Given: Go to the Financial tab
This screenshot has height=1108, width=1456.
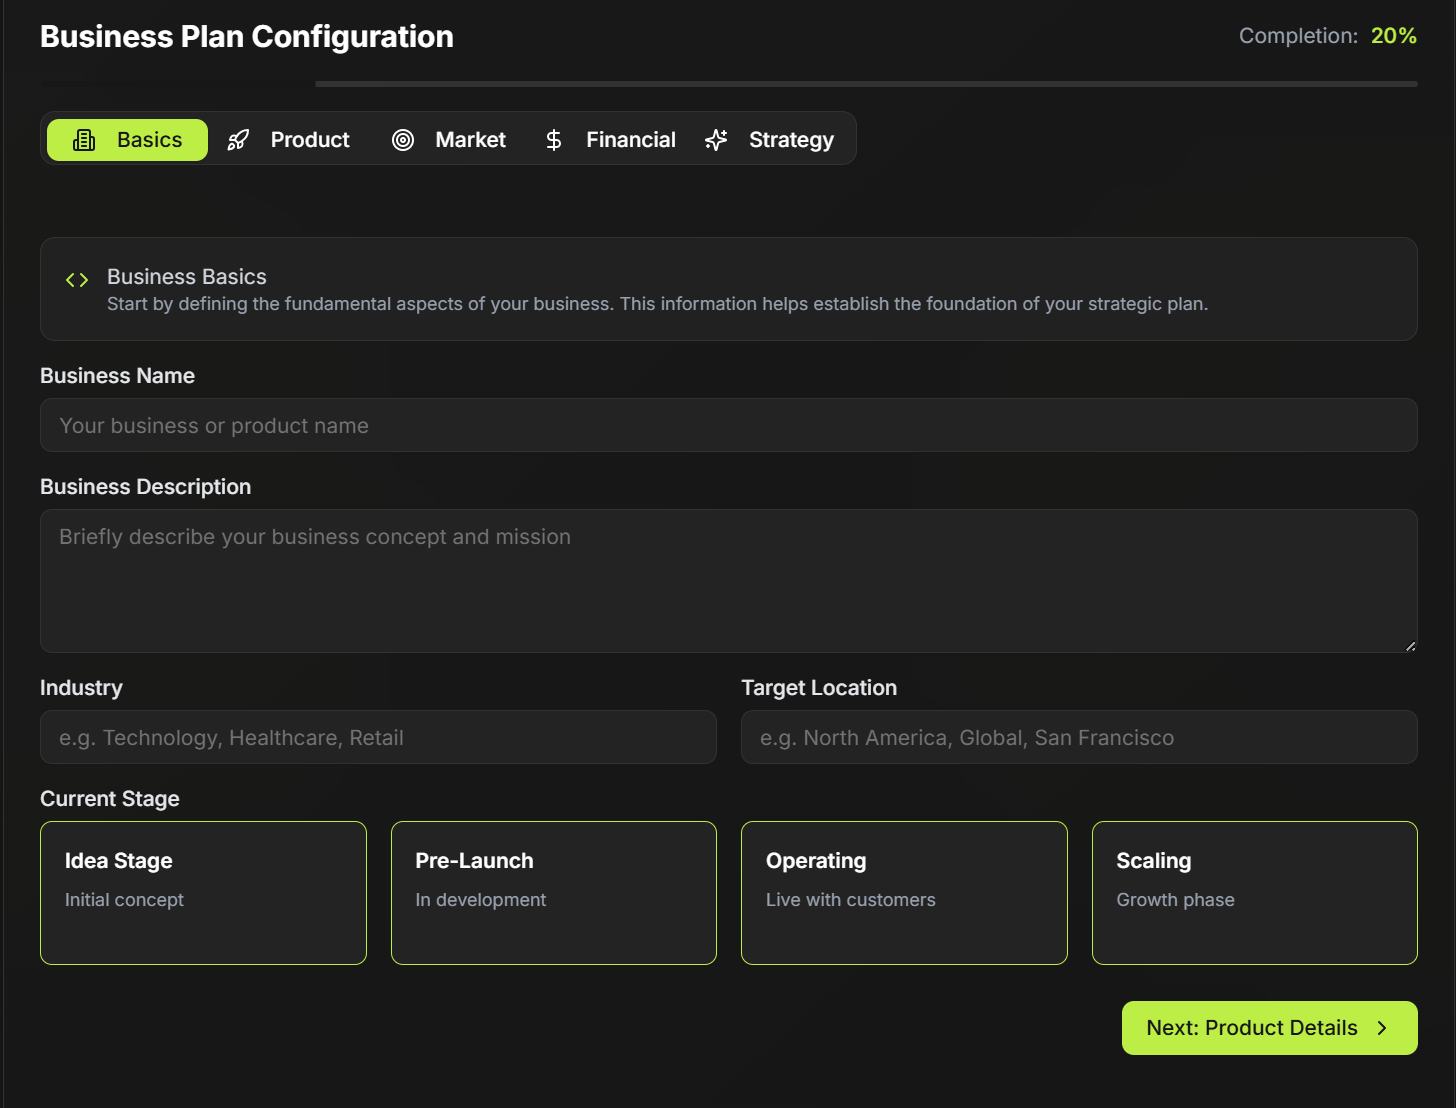Looking at the screenshot, I should (x=611, y=140).
